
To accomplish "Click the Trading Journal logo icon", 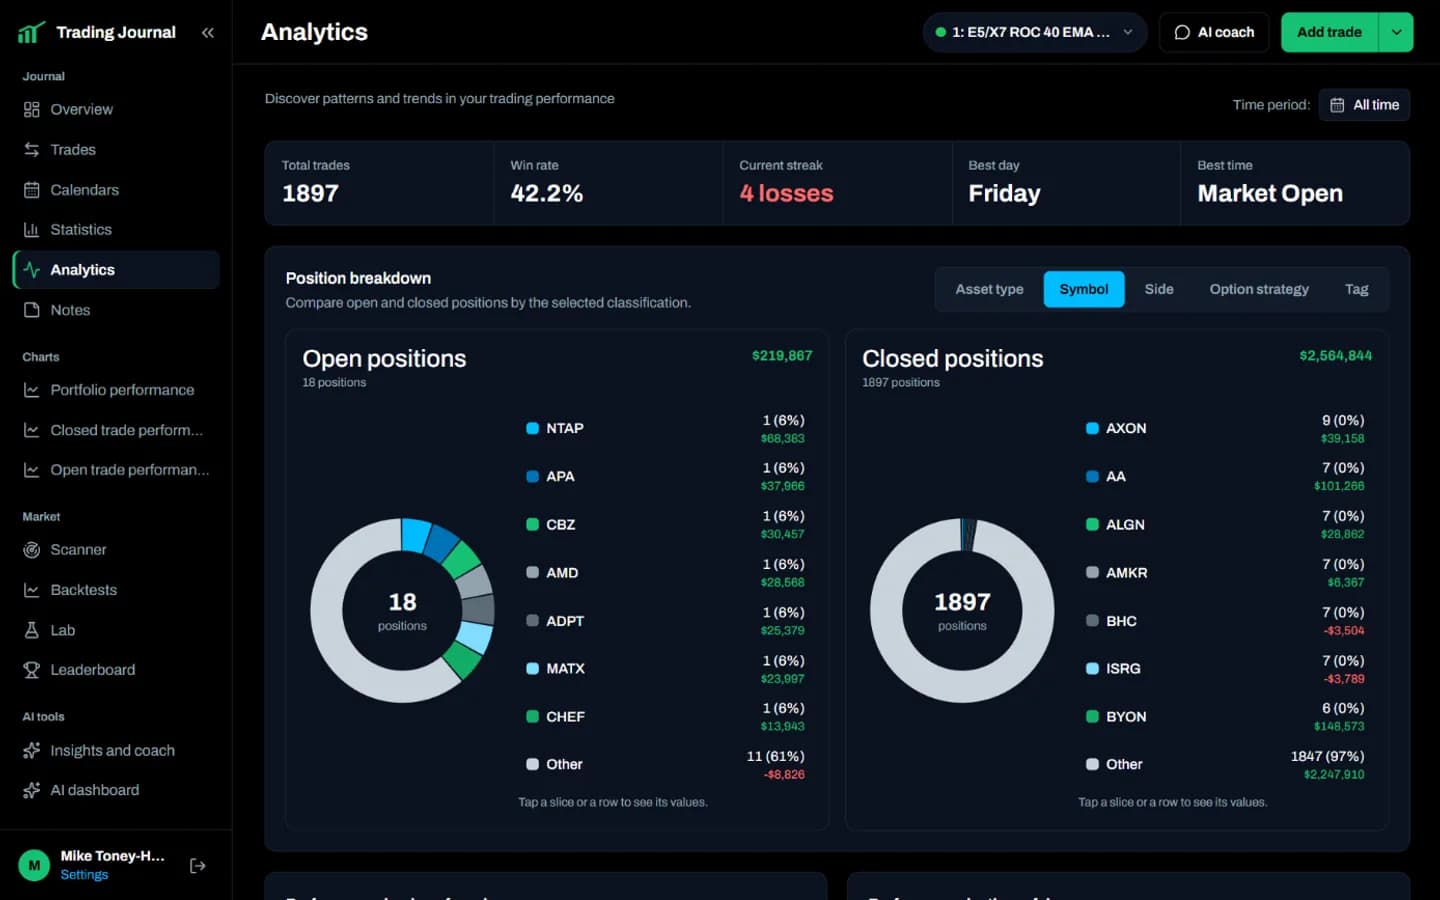I will 31,32.
